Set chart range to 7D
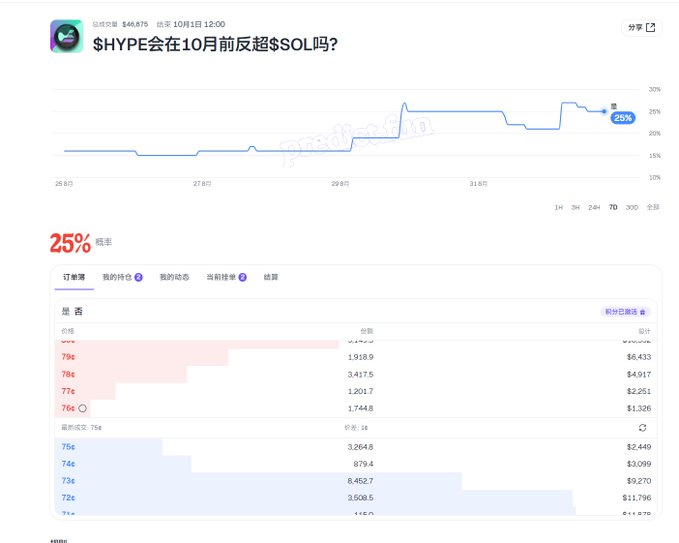679x543 pixels. [613, 207]
